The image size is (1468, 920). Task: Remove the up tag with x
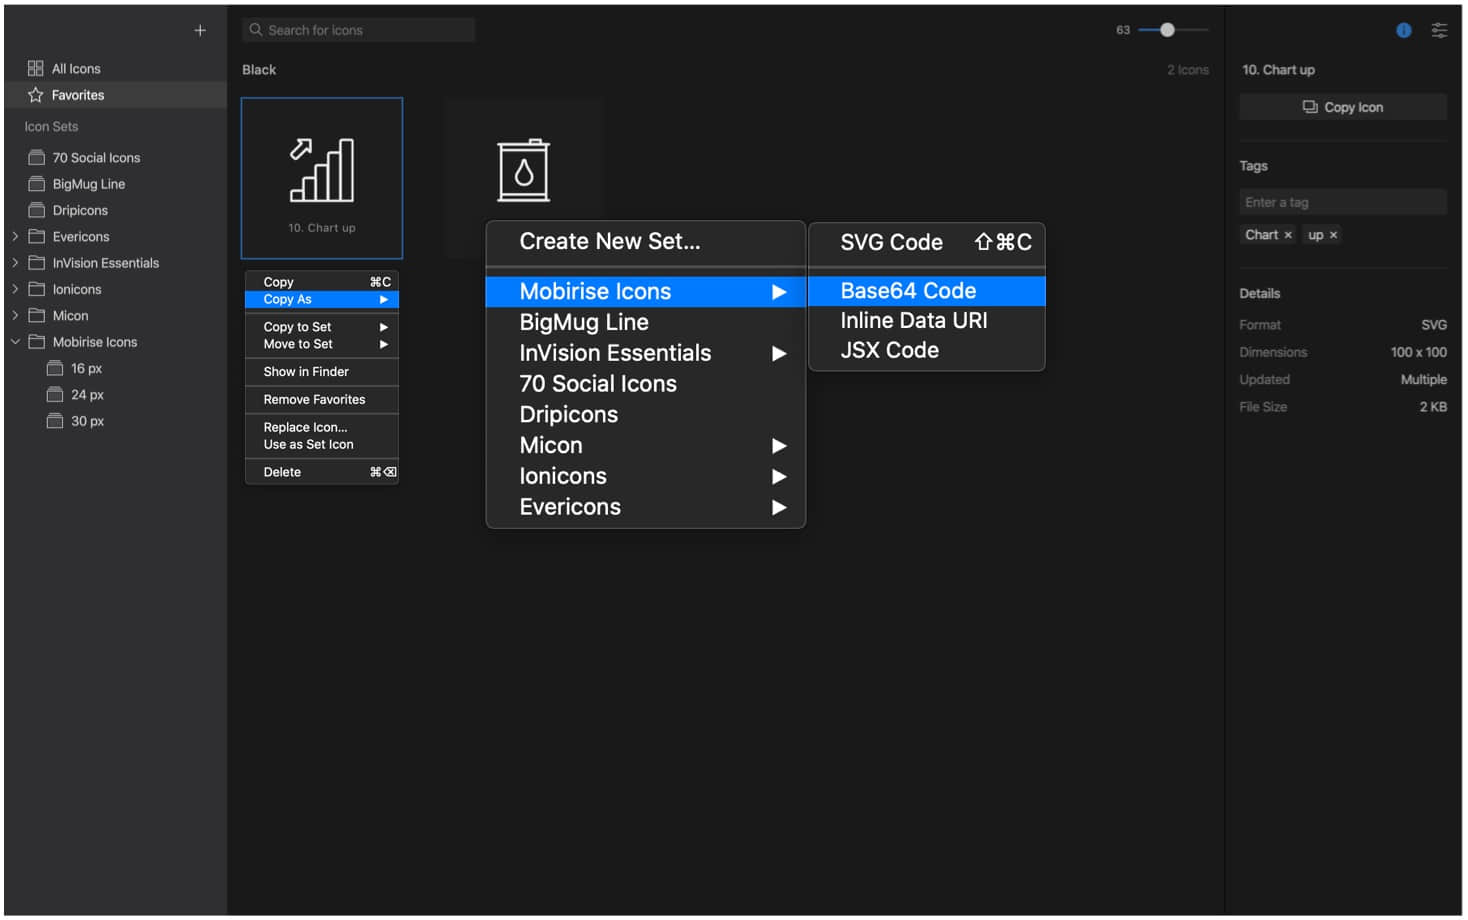click(1333, 235)
